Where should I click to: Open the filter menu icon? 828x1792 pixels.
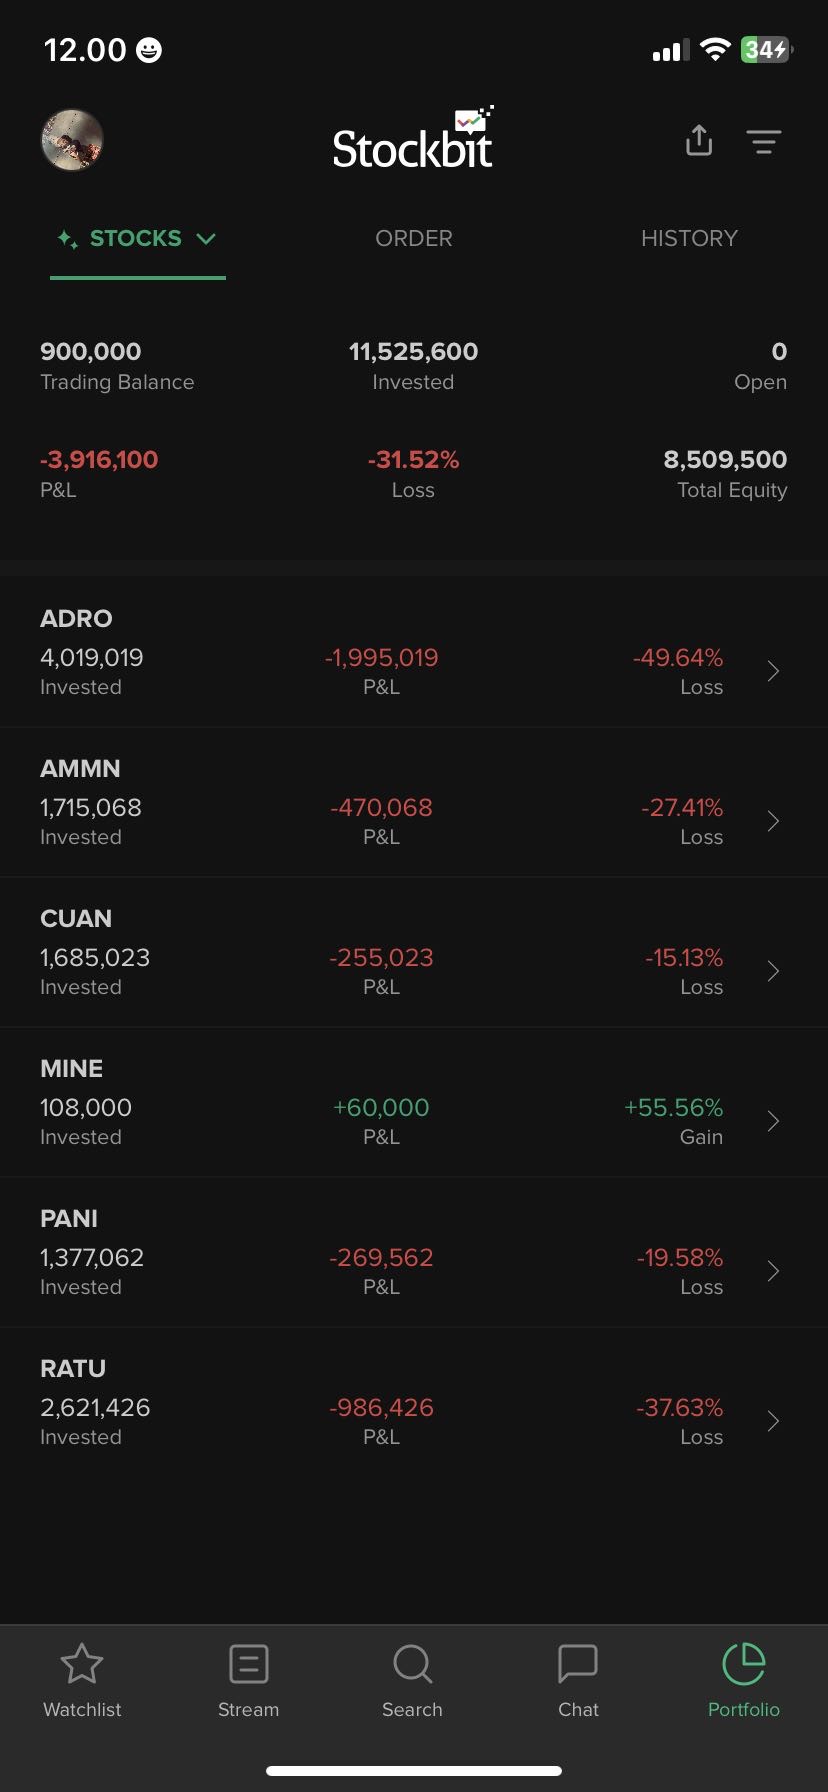764,142
